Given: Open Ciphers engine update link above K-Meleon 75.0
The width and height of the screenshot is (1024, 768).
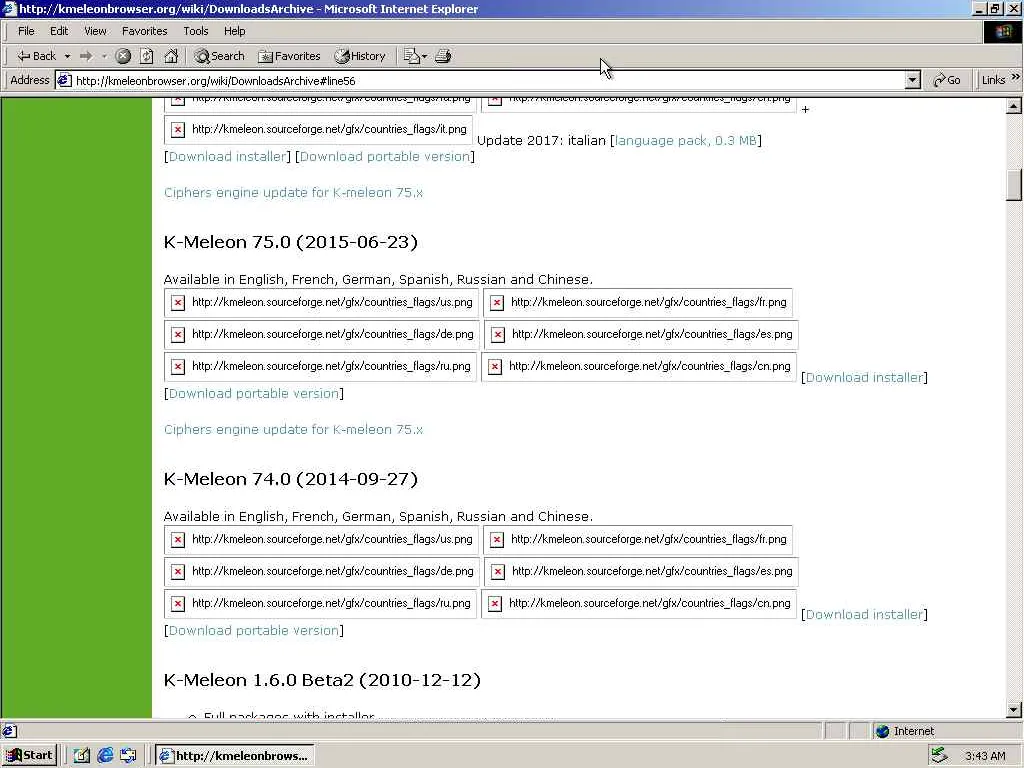Looking at the screenshot, I should [x=293, y=193].
